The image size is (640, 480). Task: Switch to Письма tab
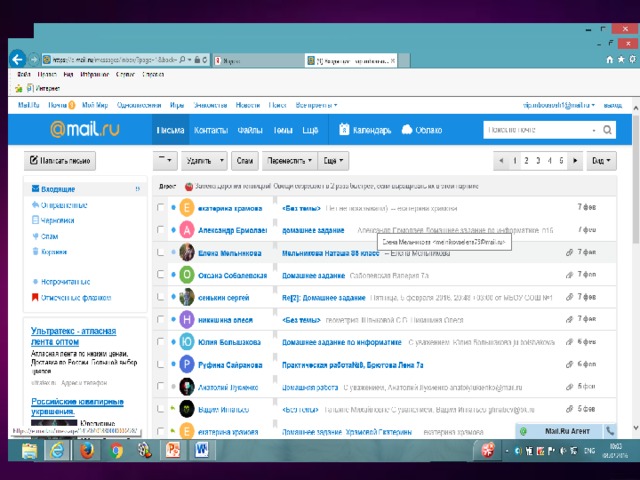pos(170,130)
